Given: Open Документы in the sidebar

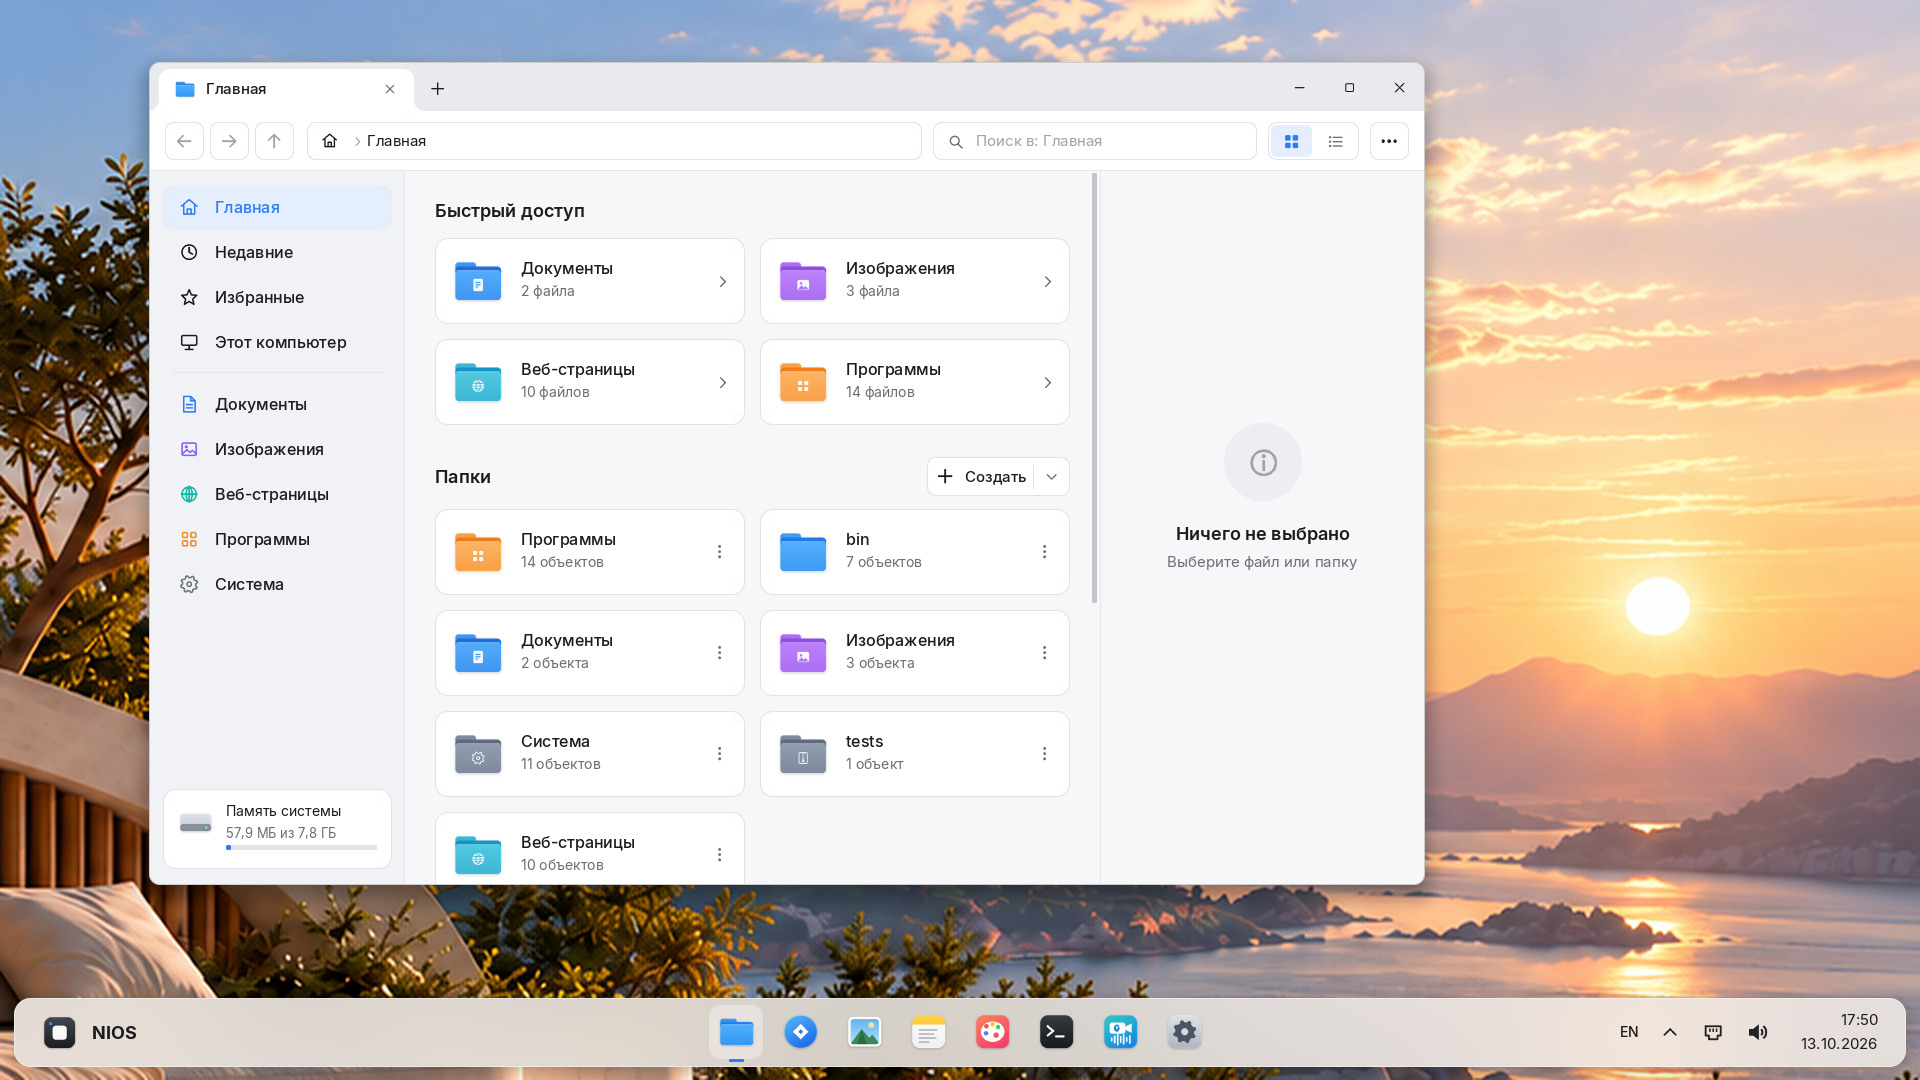Looking at the screenshot, I should click(x=278, y=404).
